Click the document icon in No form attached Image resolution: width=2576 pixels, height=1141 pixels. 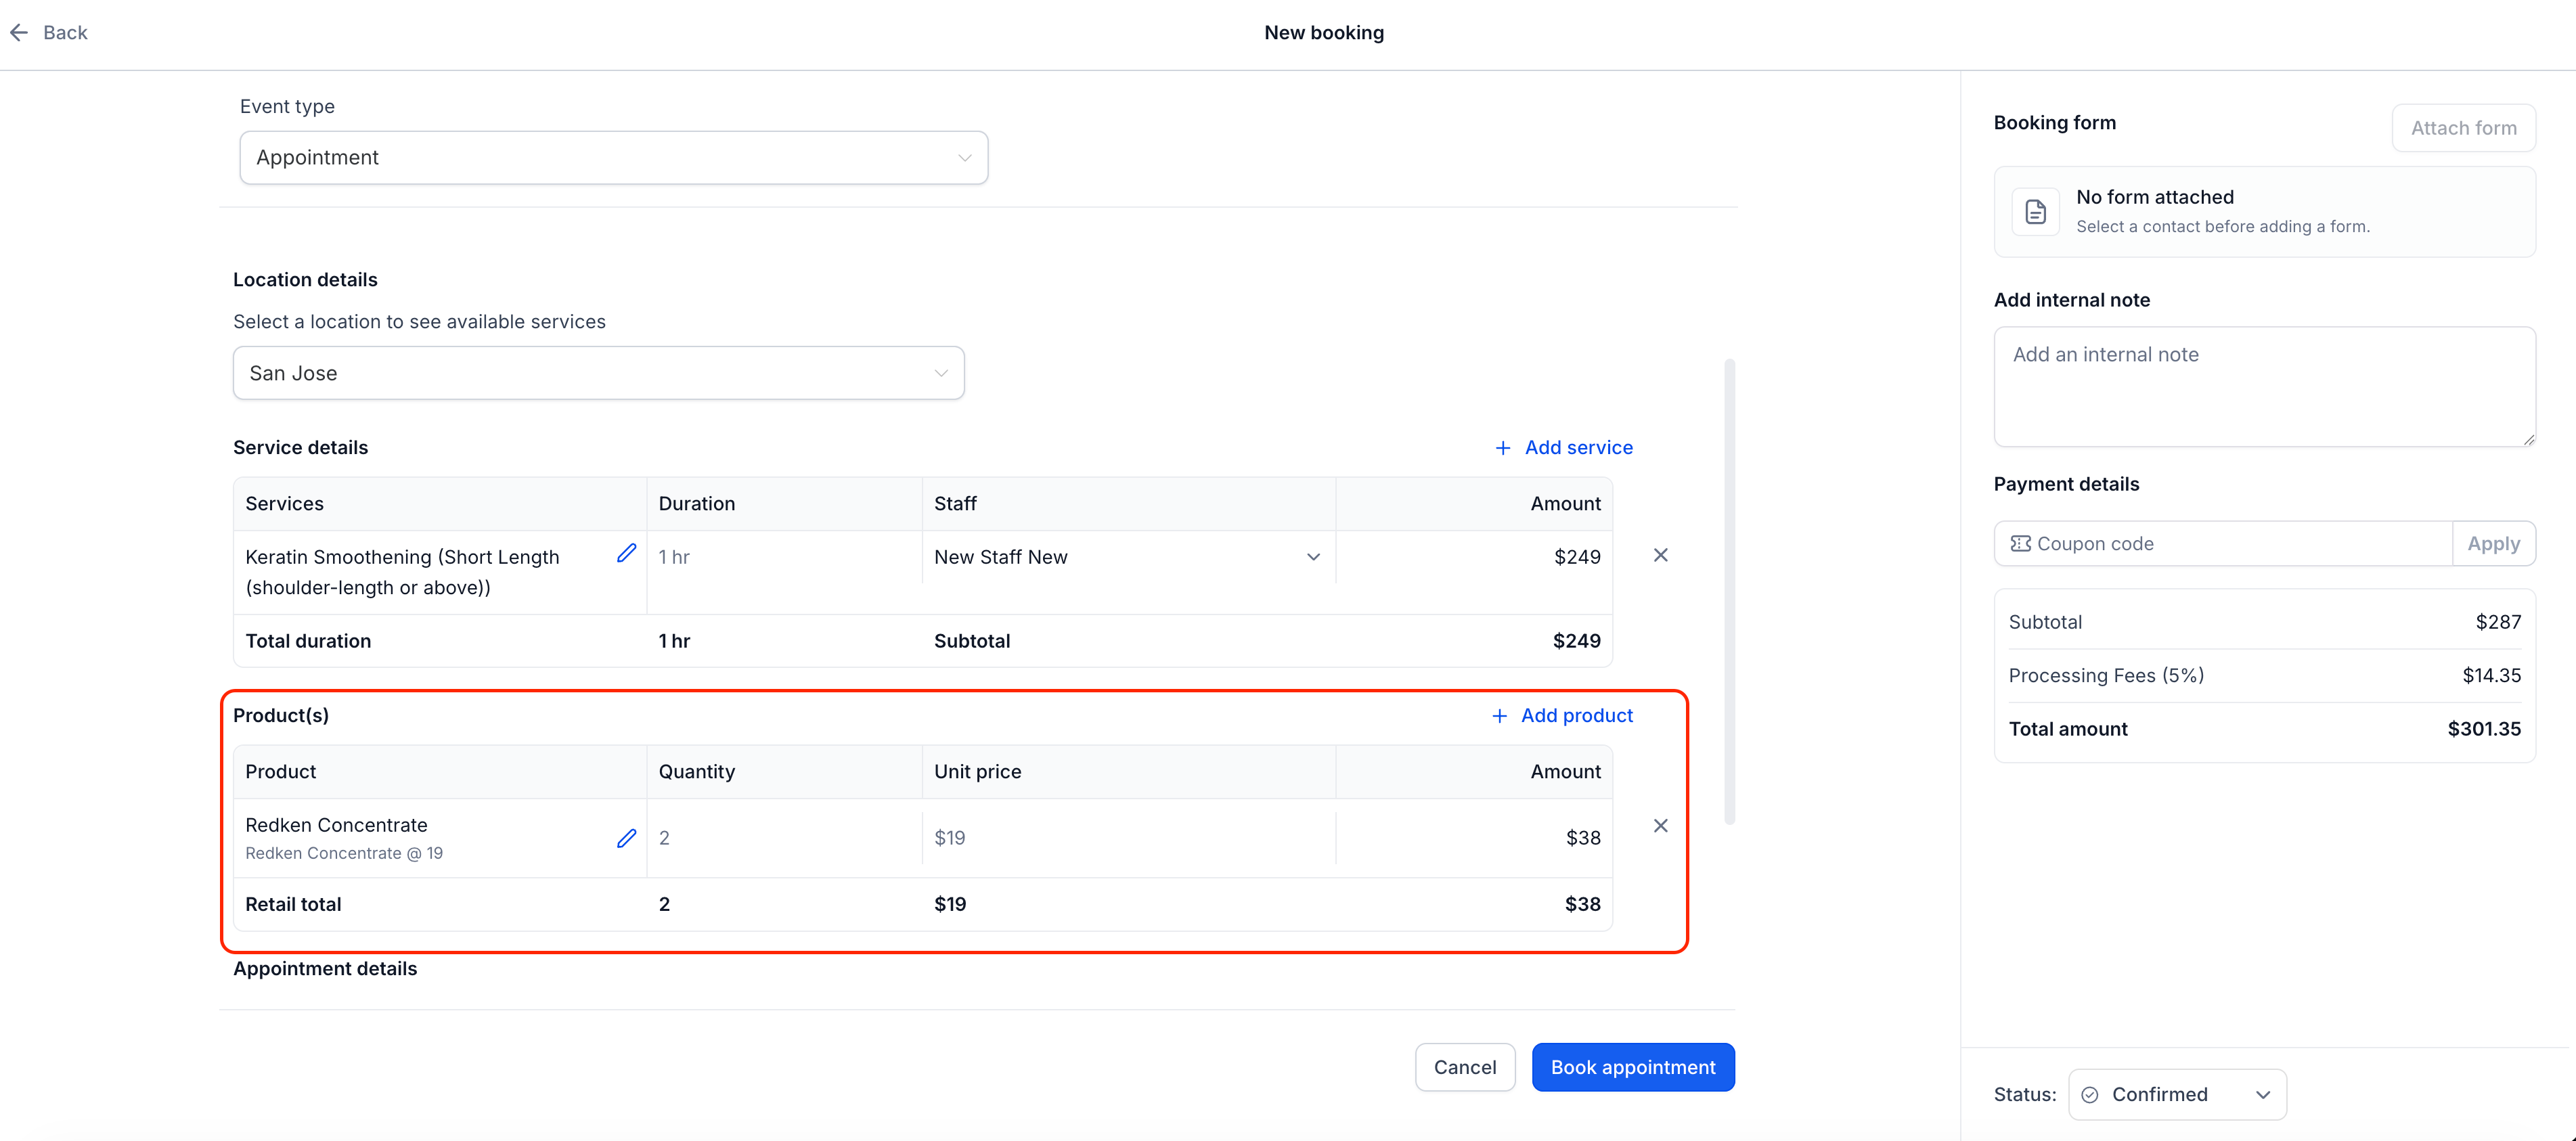click(2035, 212)
